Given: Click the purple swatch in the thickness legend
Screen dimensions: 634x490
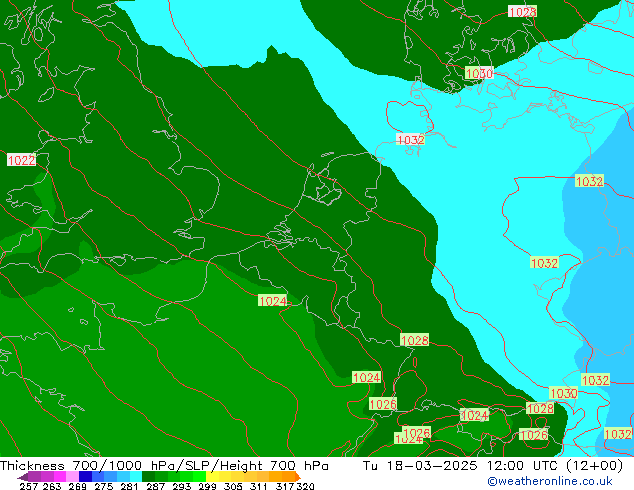Looking at the screenshot, I should click(34, 476).
